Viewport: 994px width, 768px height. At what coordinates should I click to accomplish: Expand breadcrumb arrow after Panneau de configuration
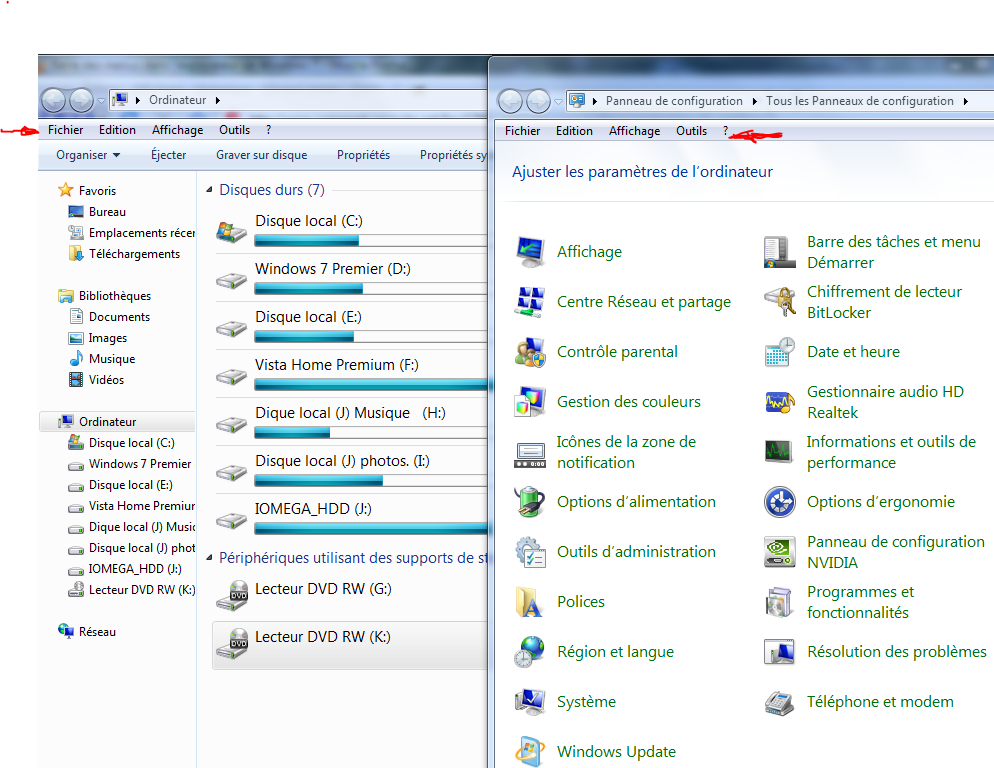[x=754, y=101]
